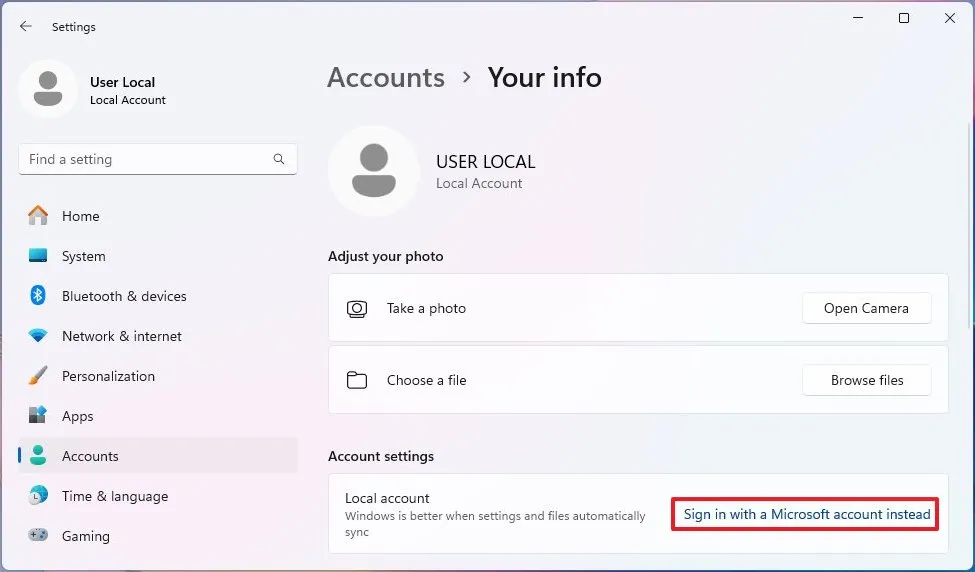This screenshot has height=572, width=975.
Task: Open the Apps settings category
Action: tap(158, 416)
